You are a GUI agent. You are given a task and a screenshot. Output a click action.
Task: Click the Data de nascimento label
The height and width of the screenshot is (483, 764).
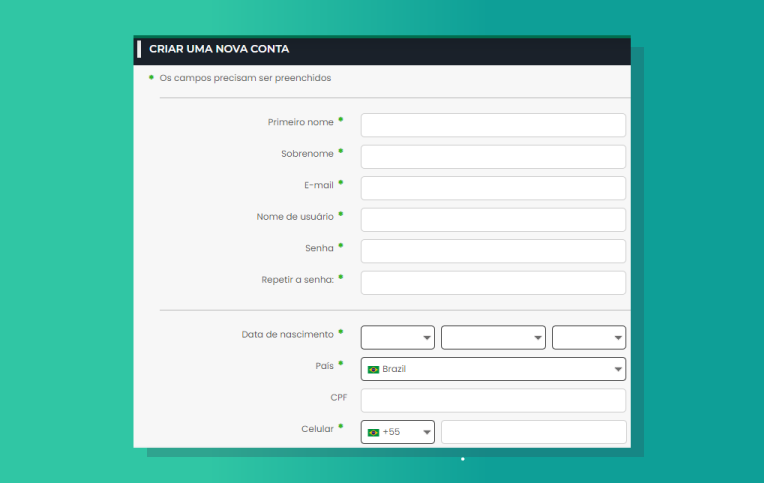pyautogui.click(x=287, y=334)
